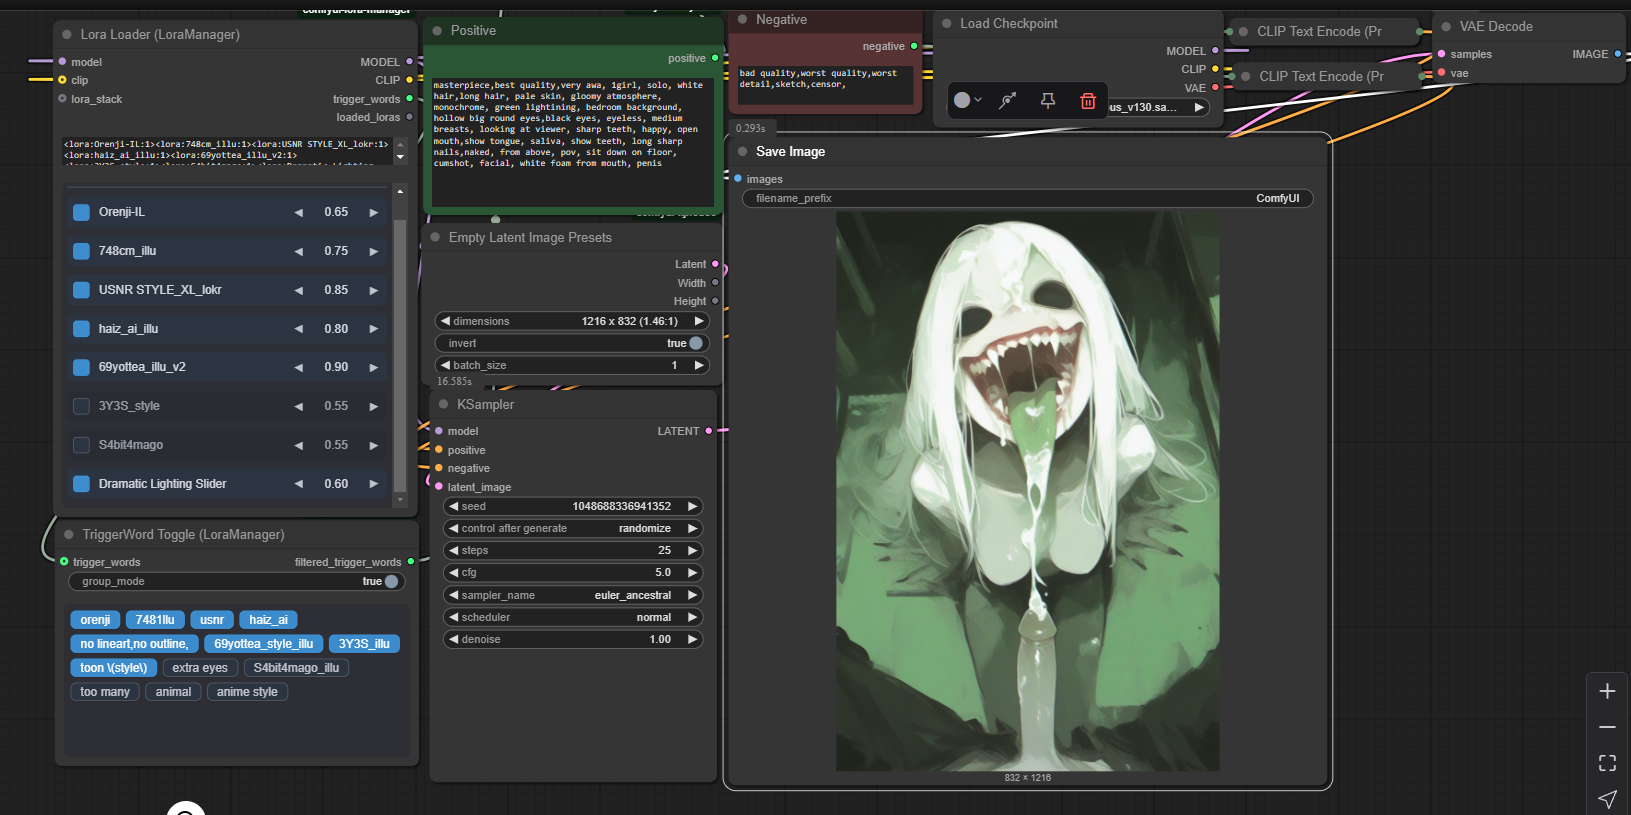Disable the Orenji-IL lora checkbox
1631x815 pixels.
click(x=82, y=212)
